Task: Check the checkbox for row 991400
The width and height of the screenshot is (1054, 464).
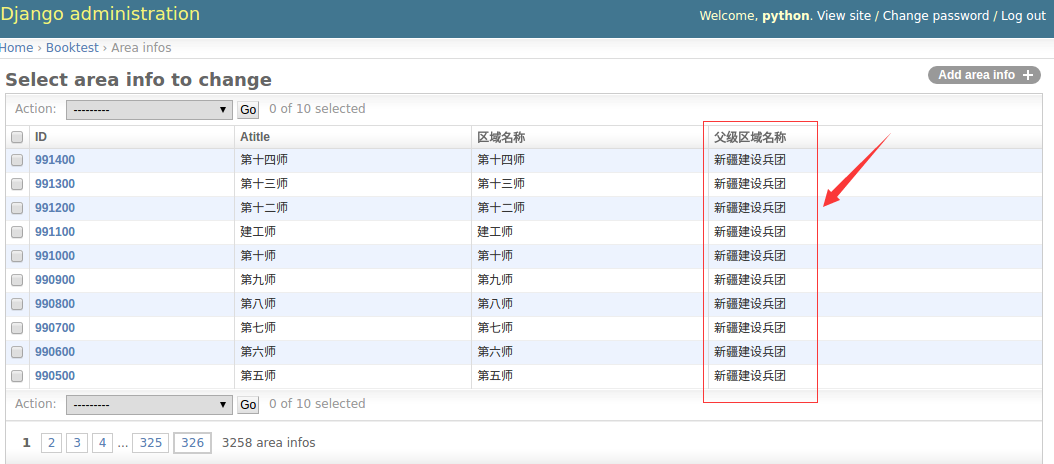Action: 17,160
